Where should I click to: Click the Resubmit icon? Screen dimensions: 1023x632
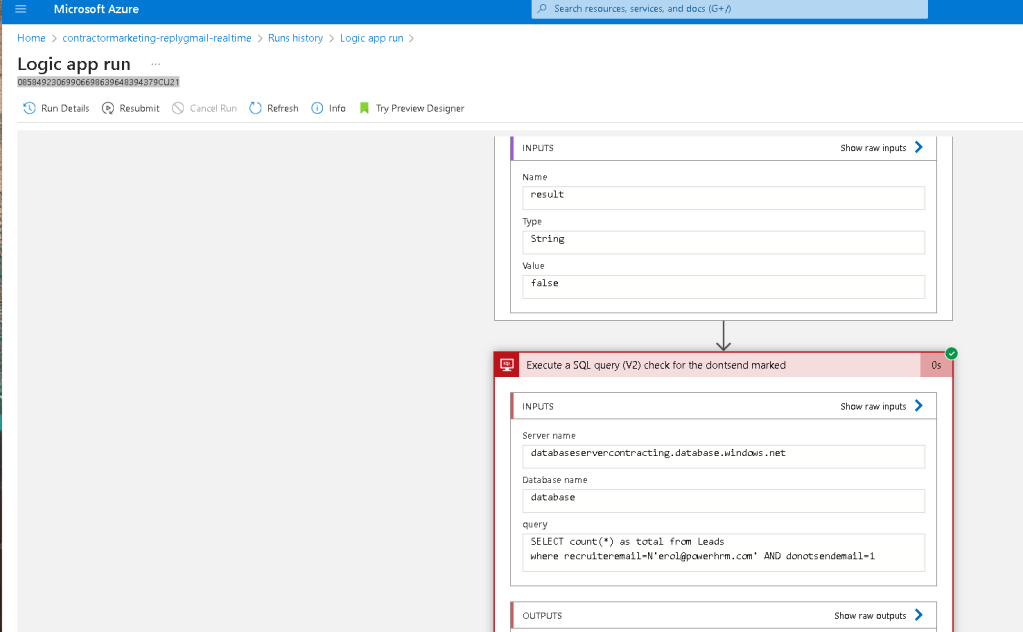click(x=108, y=108)
